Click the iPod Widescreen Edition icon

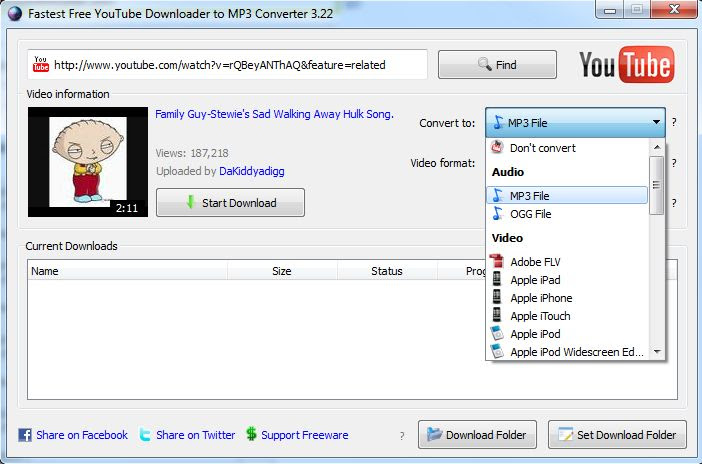(x=497, y=351)
